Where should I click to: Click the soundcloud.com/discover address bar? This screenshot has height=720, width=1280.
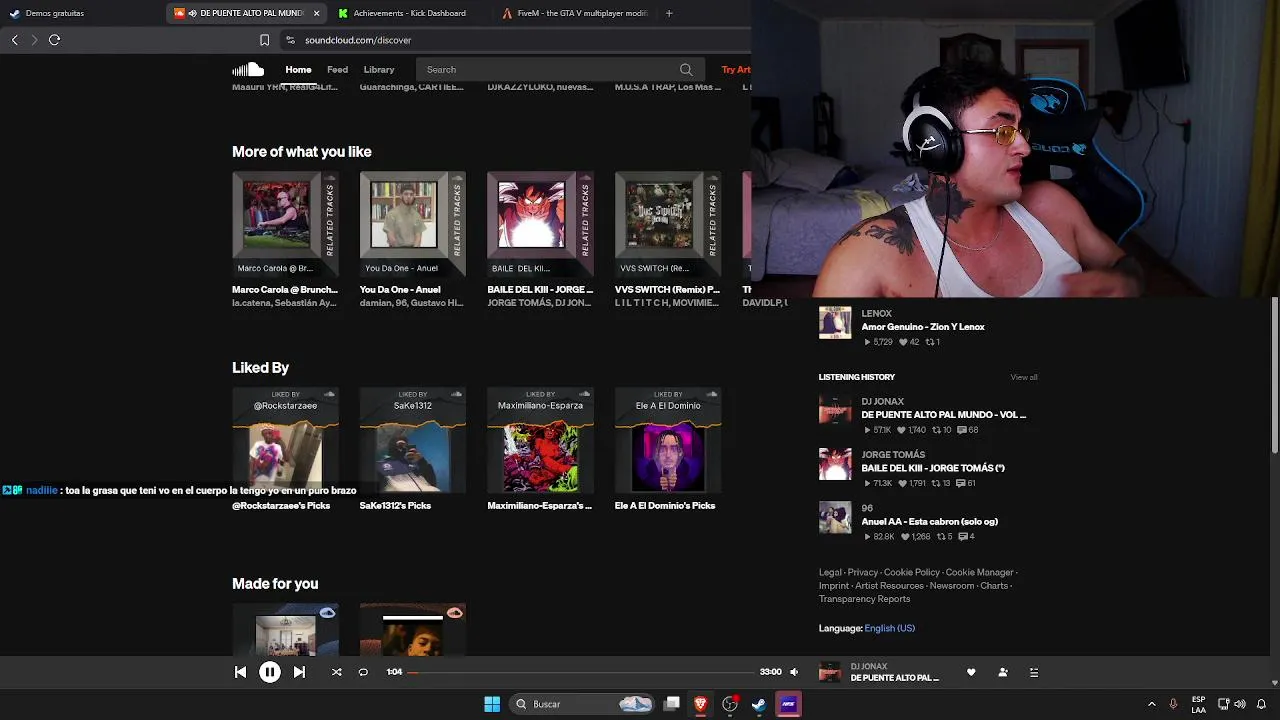pyautogui.click(x=358, y=40)
